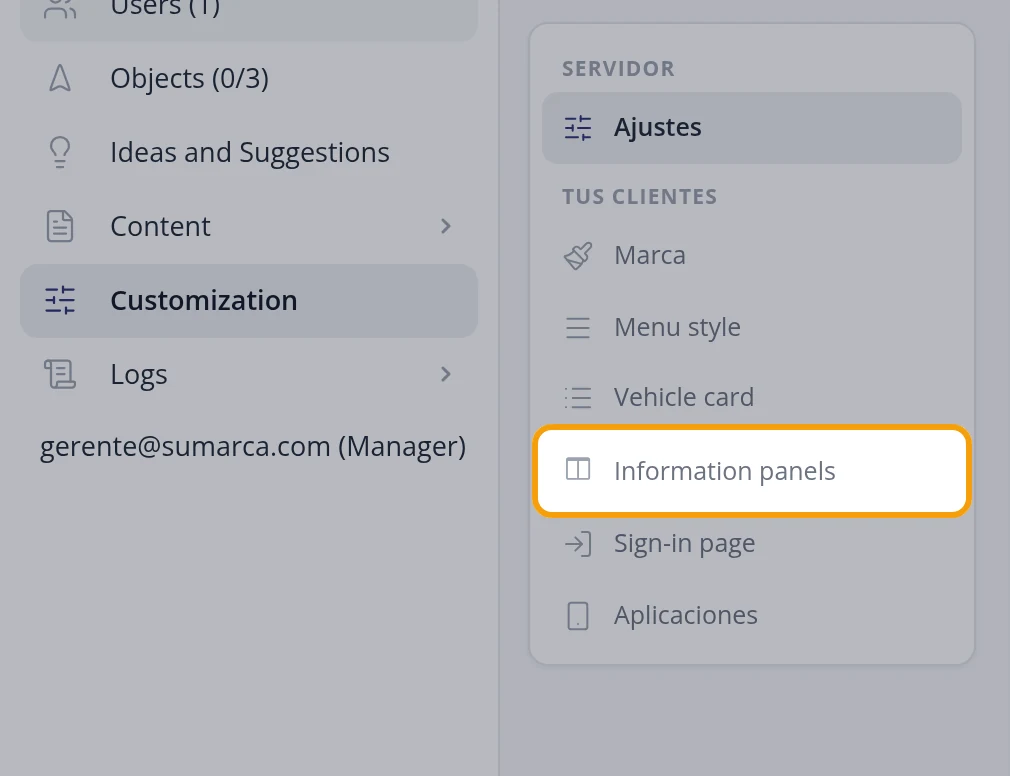Click gerente@sumarca.com (Manager) account label
The width and height of the screenshot is (1010, 776).
tap(252, 446)
